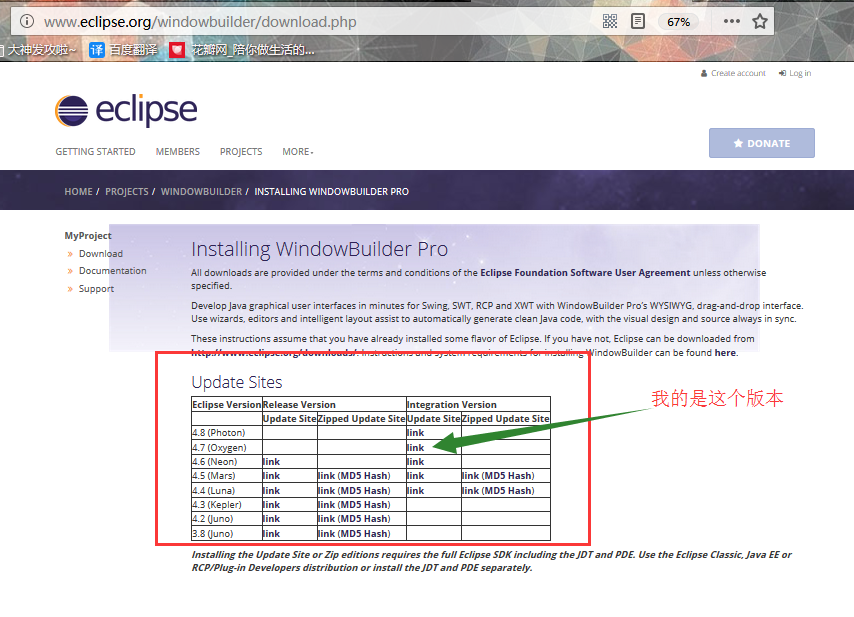Toggle reader view icon in address bar
The width and height of the screenshot is (854, 617).
click(x=638, y=21)
